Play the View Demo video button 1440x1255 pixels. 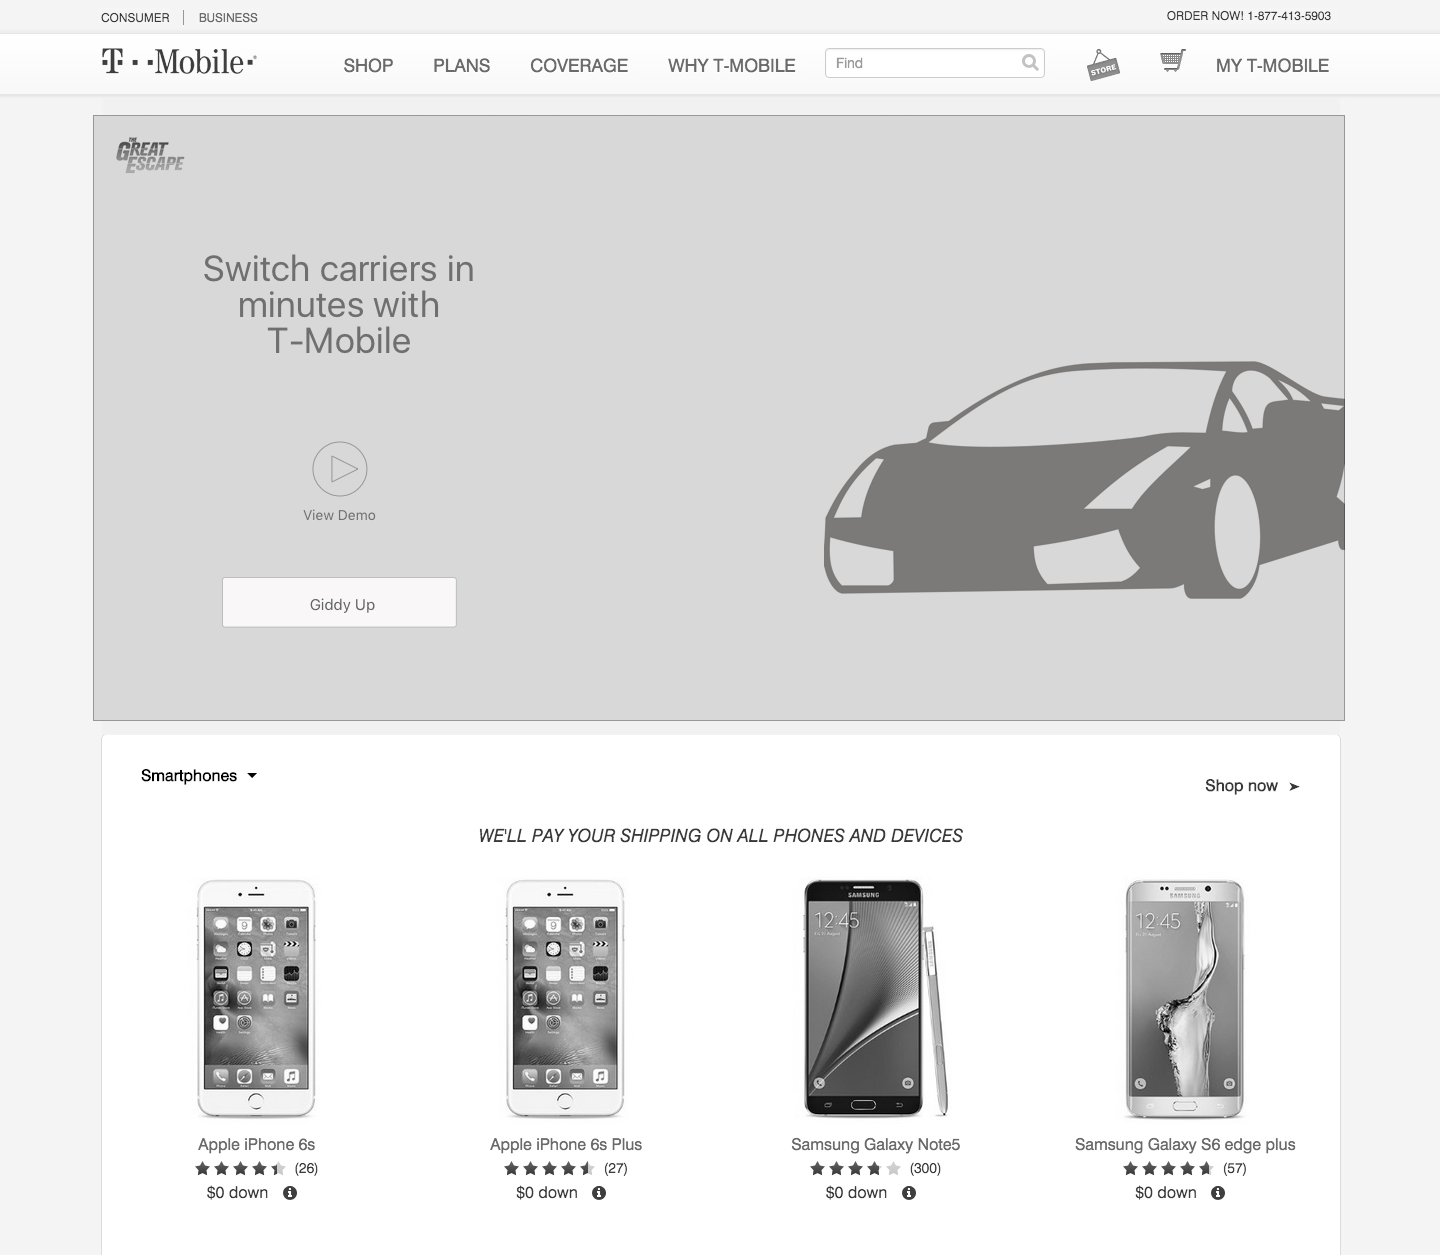(340, 469)
